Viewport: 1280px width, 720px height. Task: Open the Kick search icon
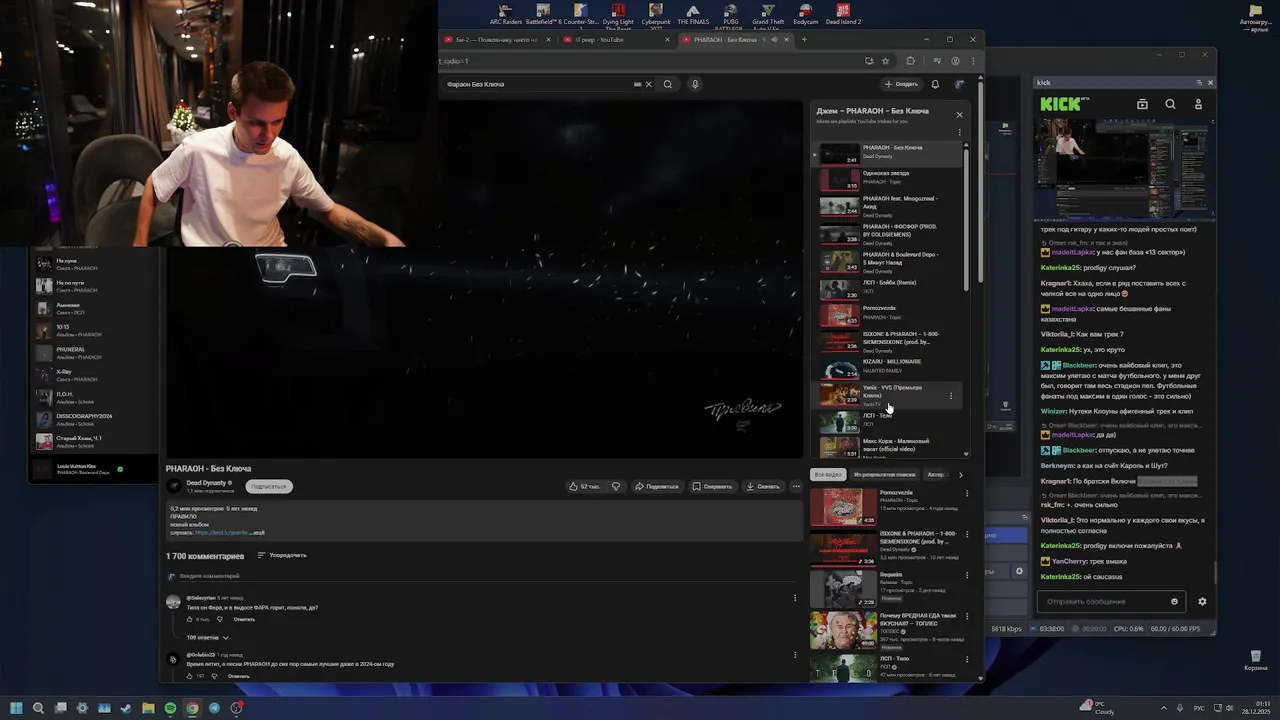pos(1170,104)
